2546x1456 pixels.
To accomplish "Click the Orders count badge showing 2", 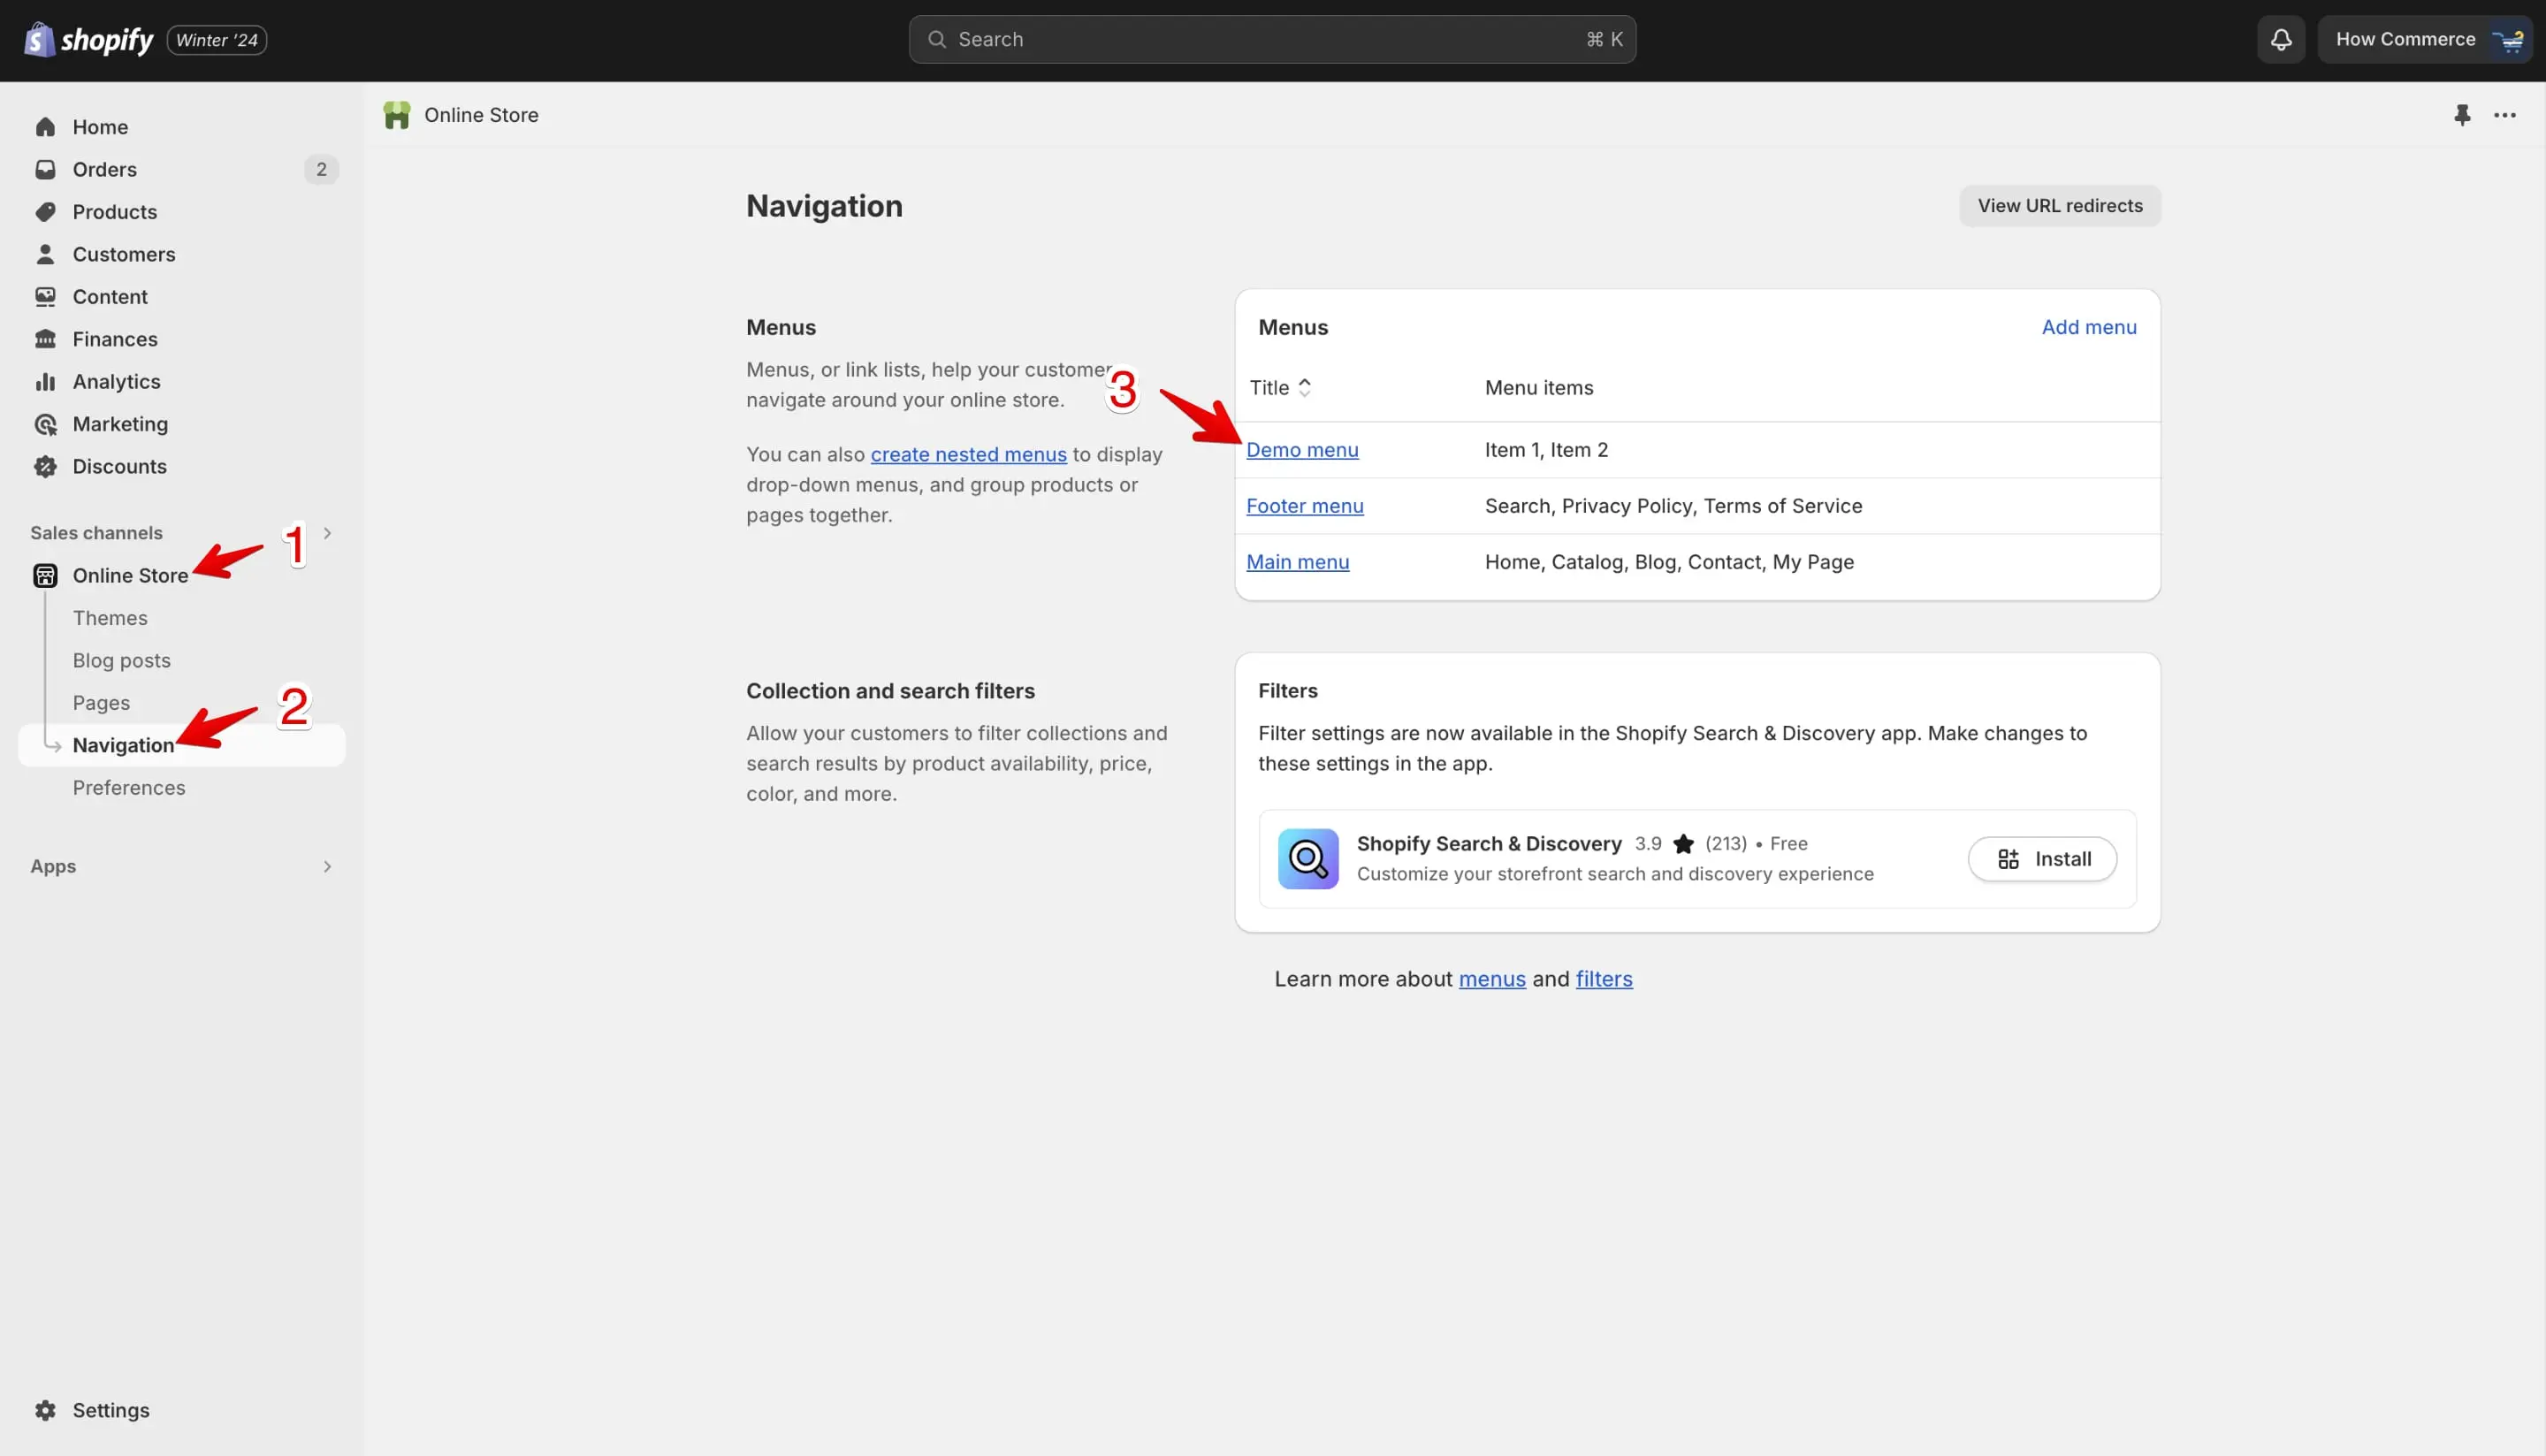I will coord(321,169).
